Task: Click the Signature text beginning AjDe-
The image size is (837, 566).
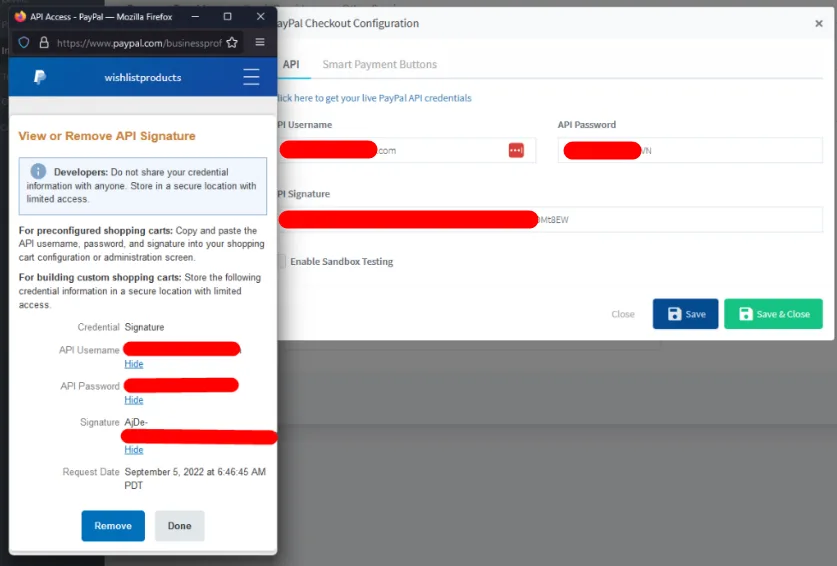Action: coord(136,422)
